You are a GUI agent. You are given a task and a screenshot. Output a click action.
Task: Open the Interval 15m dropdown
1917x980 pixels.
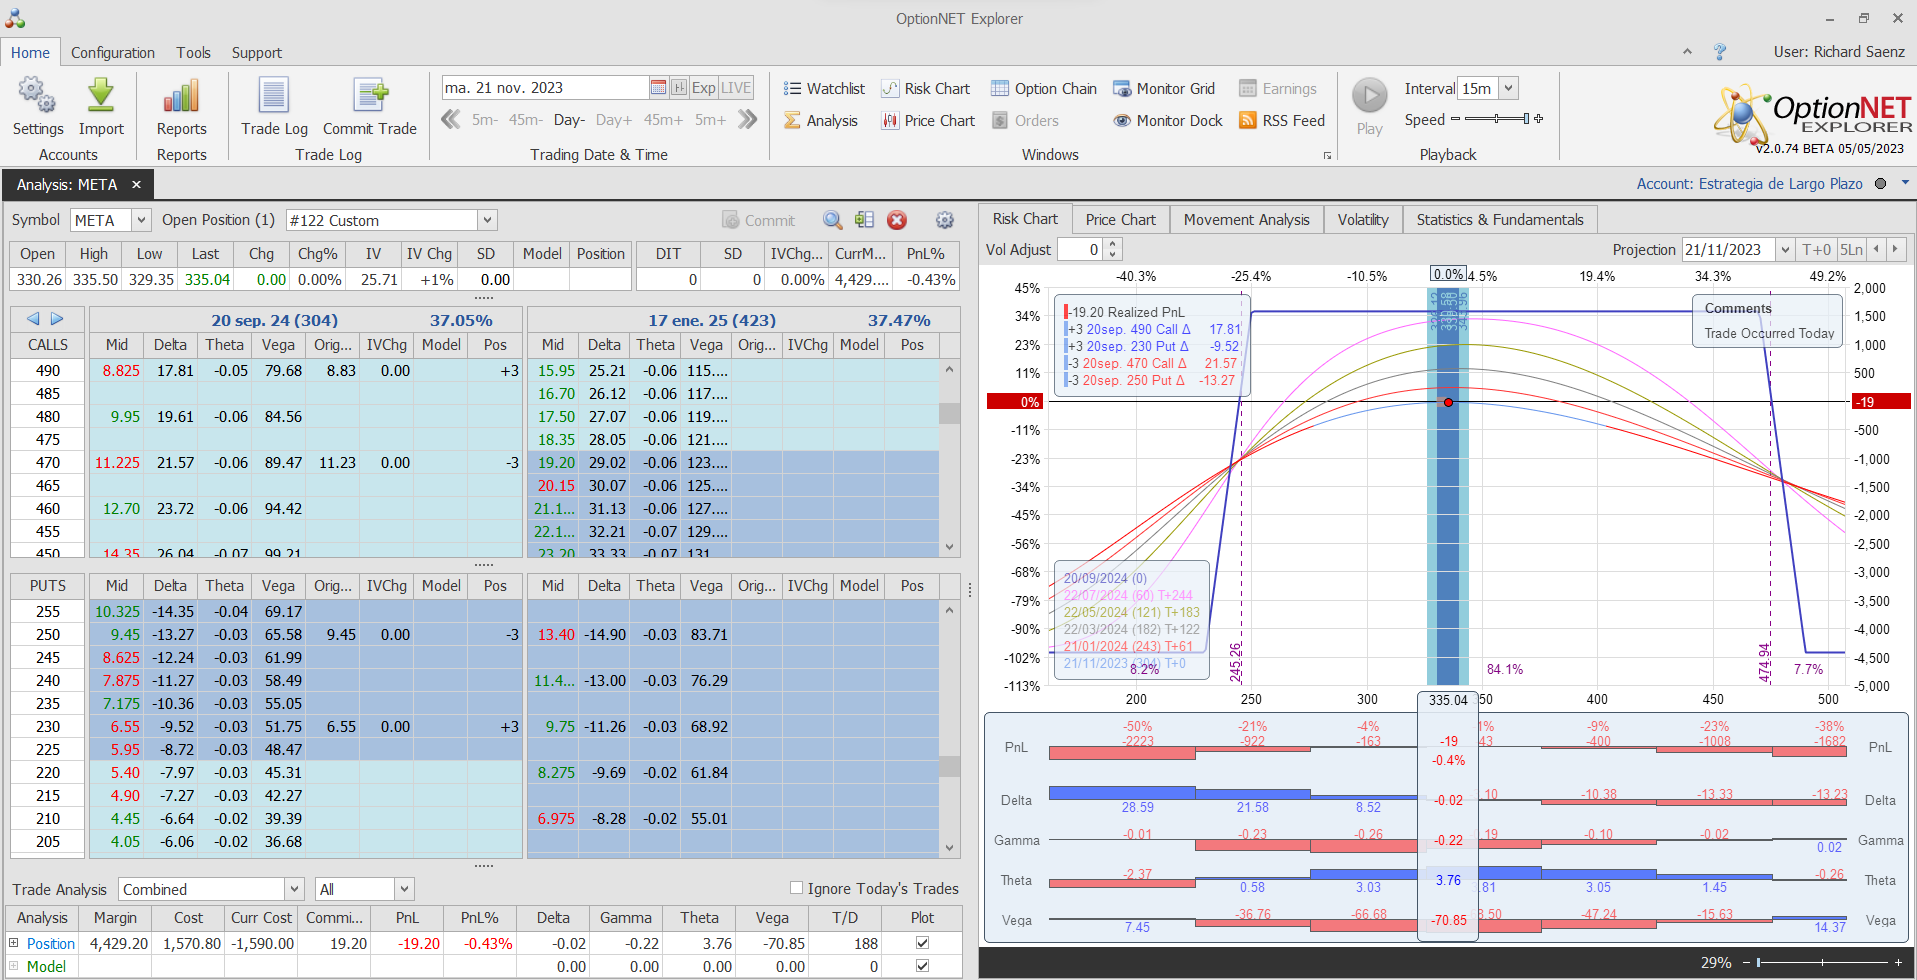tap(1509, 88)
